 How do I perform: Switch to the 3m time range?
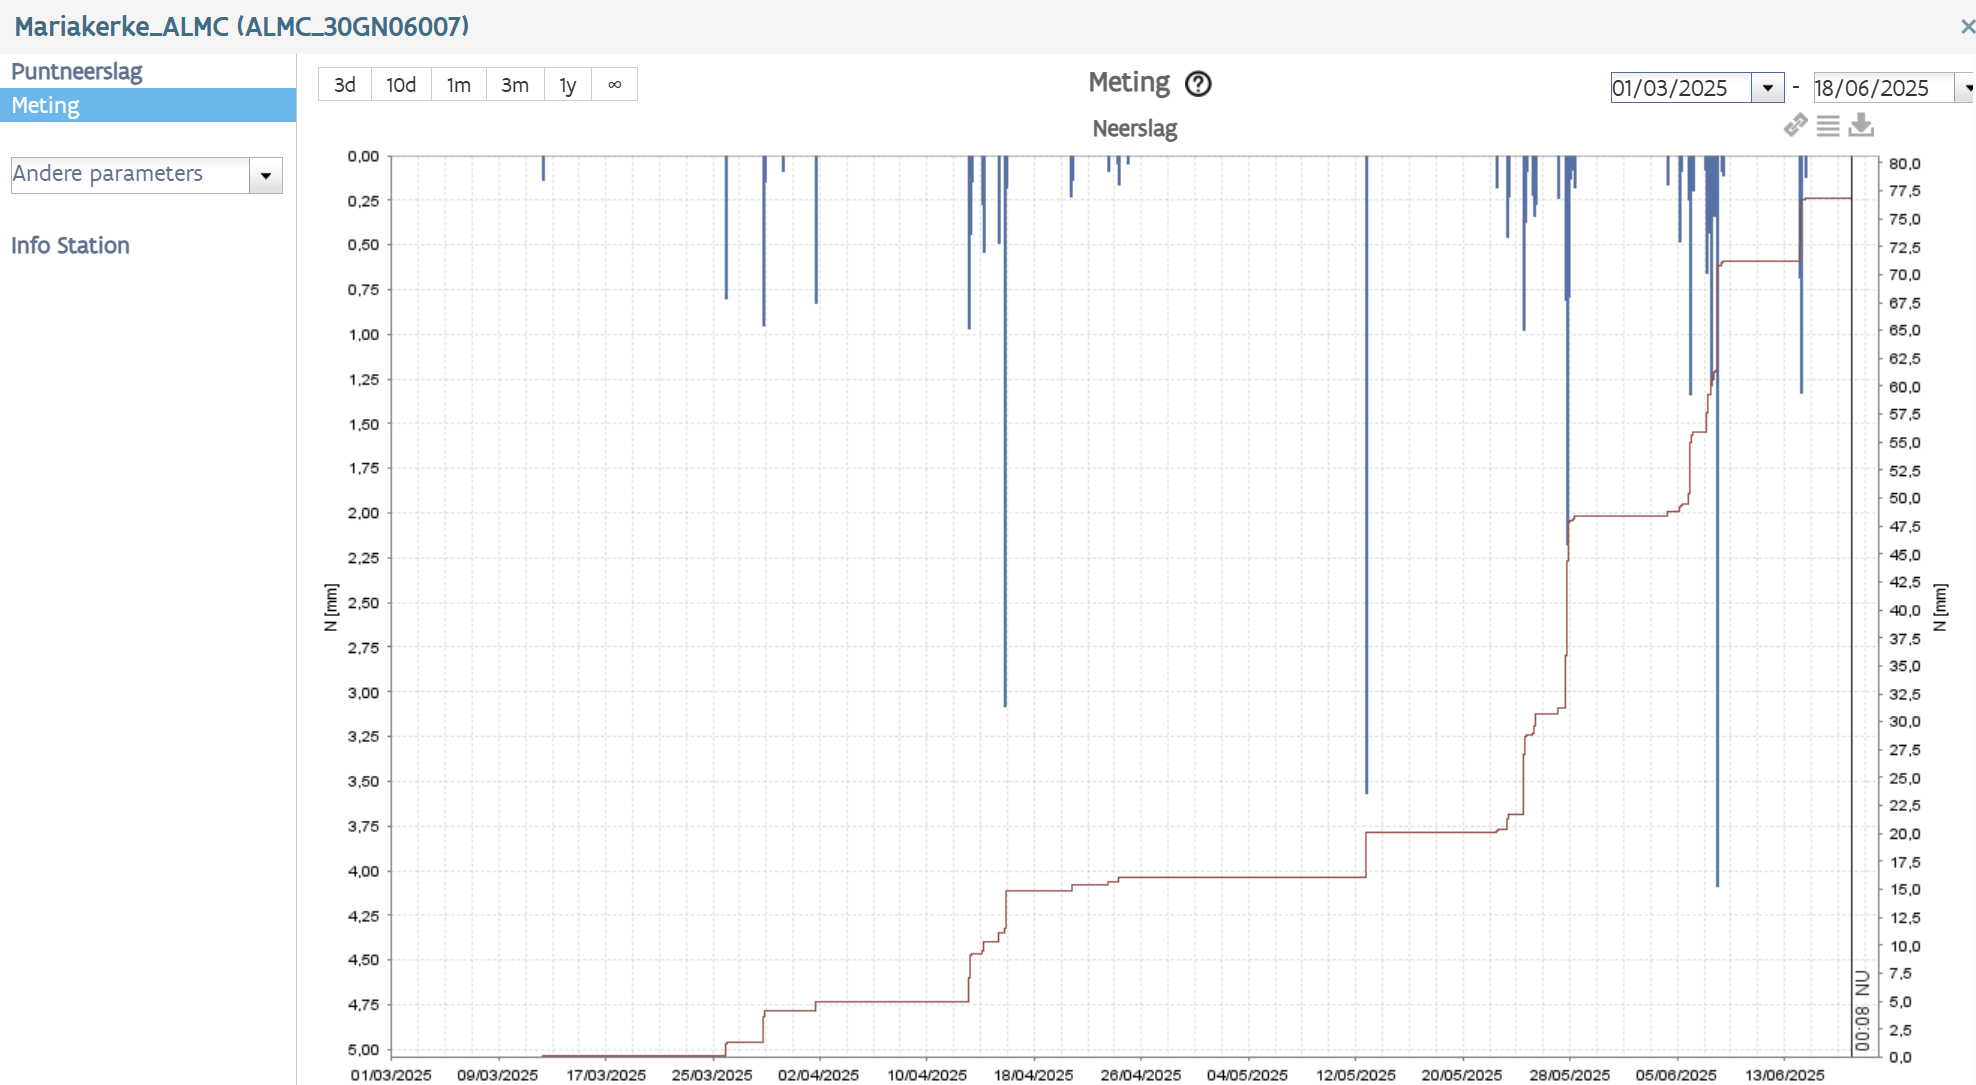pos(515,85)
